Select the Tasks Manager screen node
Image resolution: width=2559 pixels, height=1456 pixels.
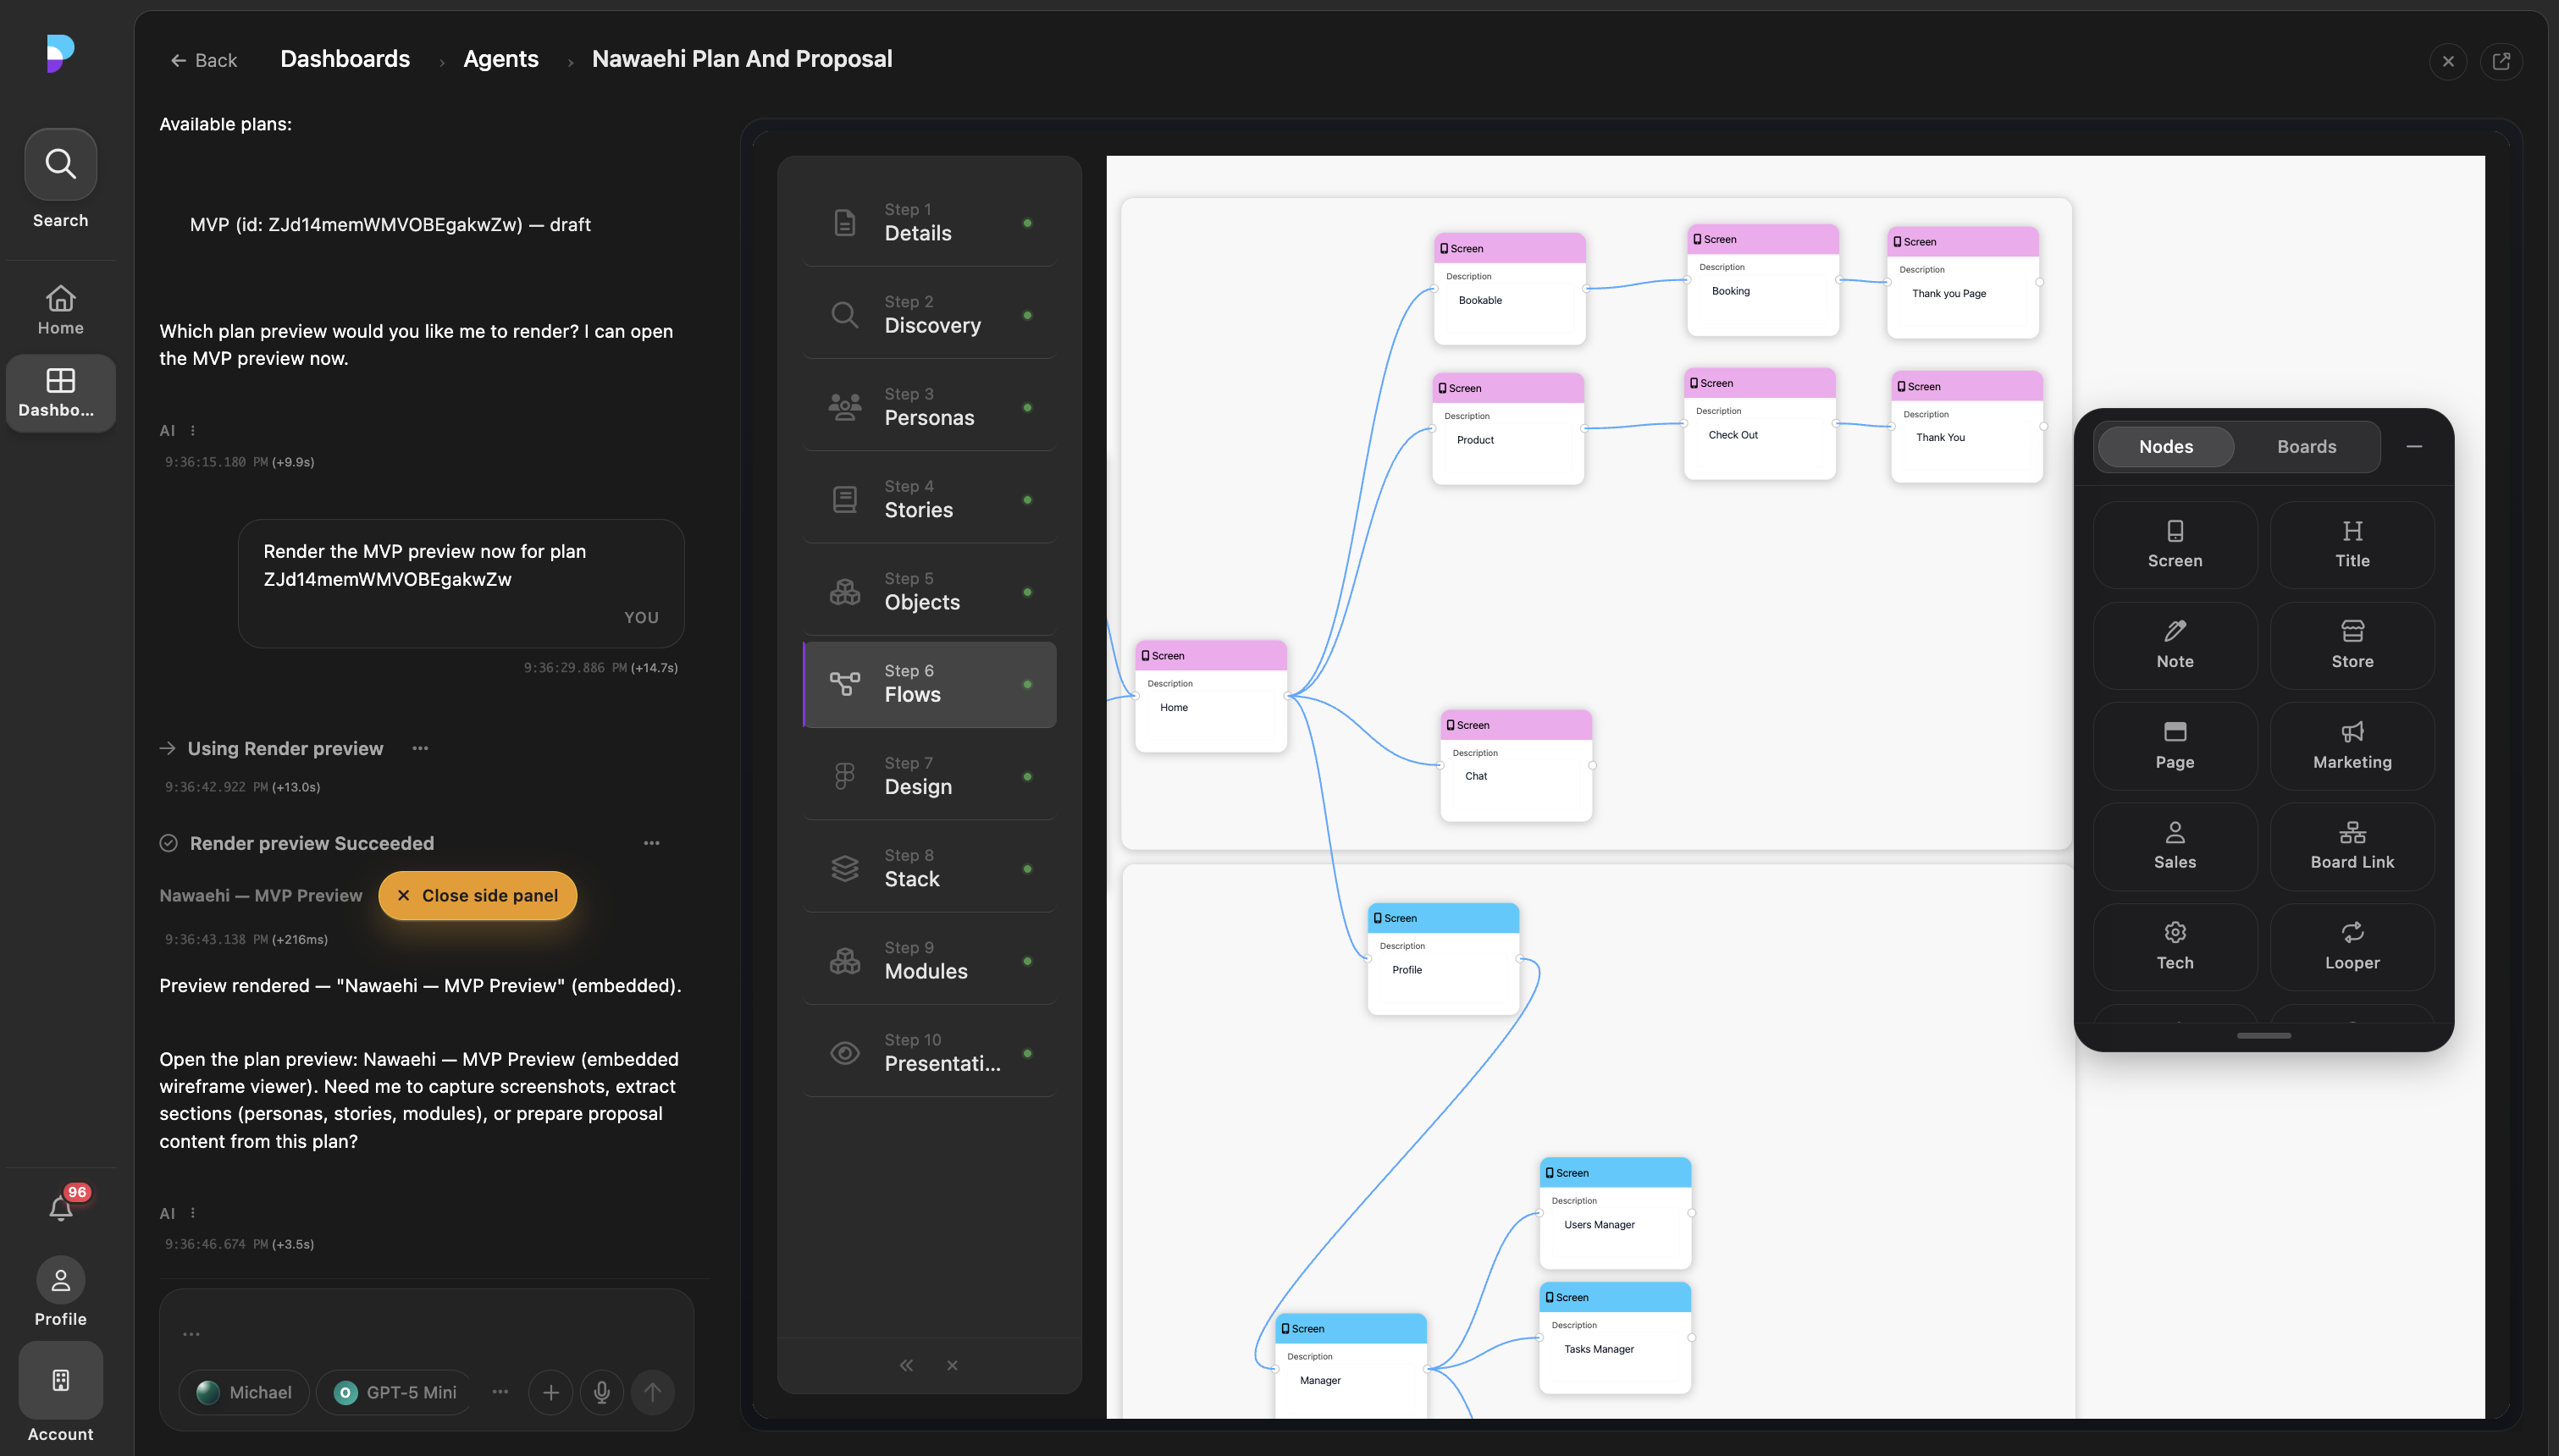tap(1615, 1338)
